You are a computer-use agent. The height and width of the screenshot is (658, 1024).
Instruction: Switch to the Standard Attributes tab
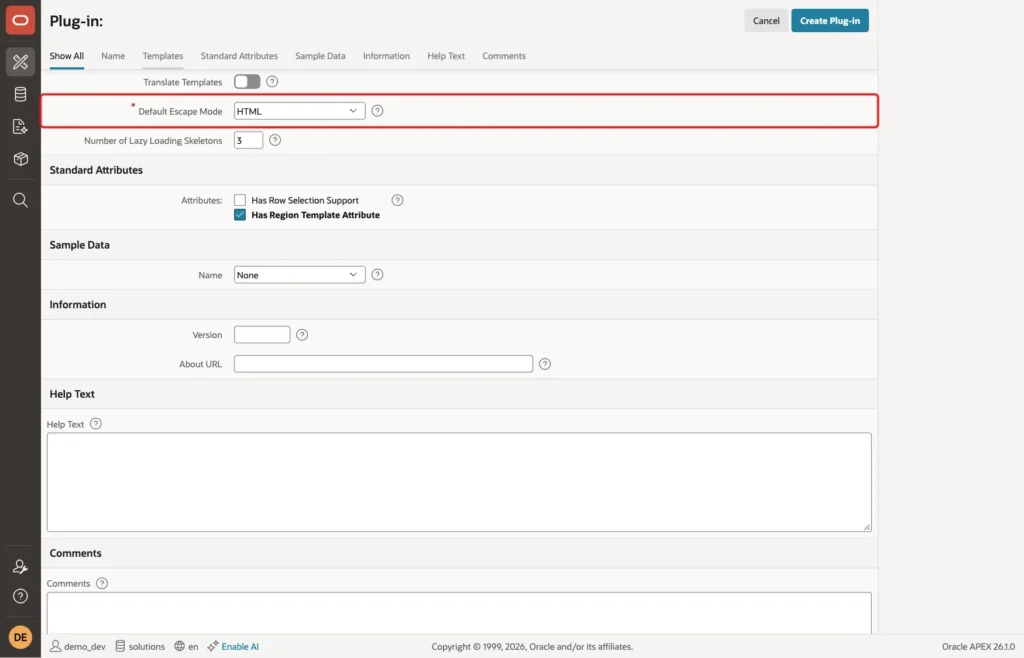[239, 56]
